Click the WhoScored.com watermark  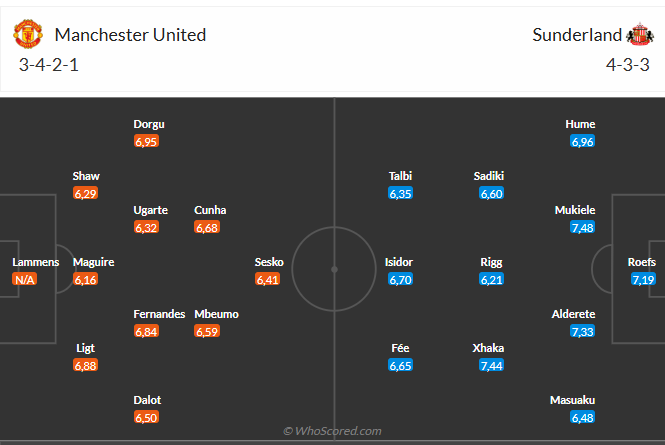(x=332, y=431)
